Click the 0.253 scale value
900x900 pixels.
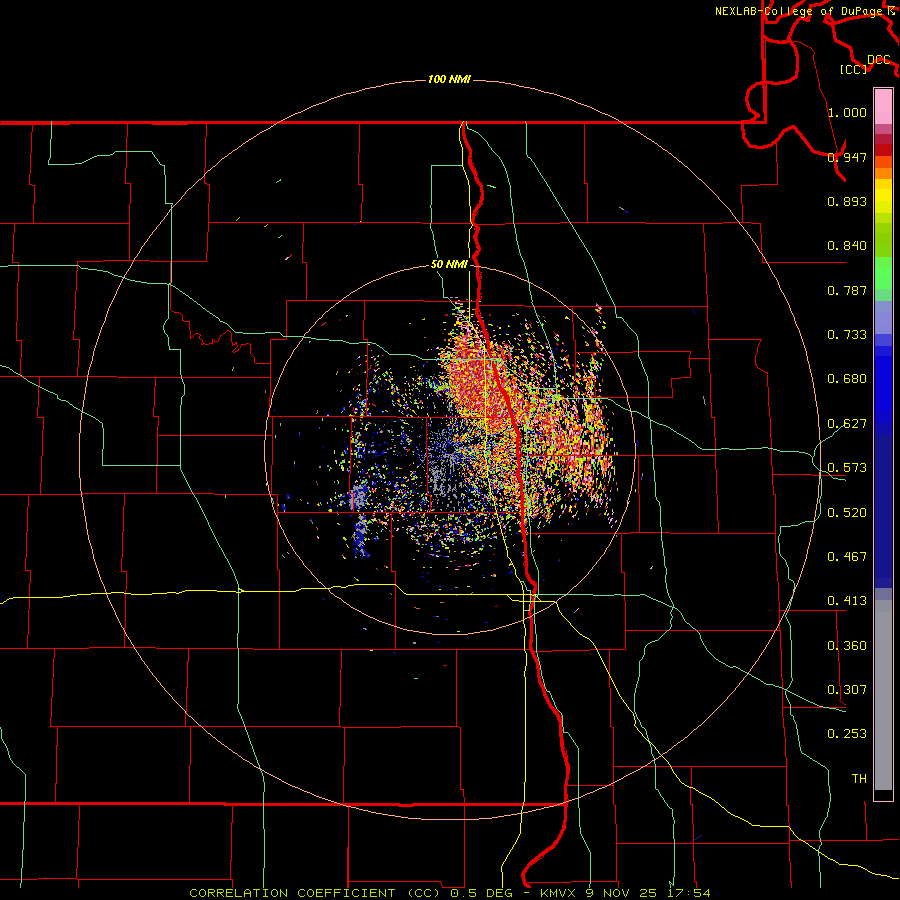point(847,734)
